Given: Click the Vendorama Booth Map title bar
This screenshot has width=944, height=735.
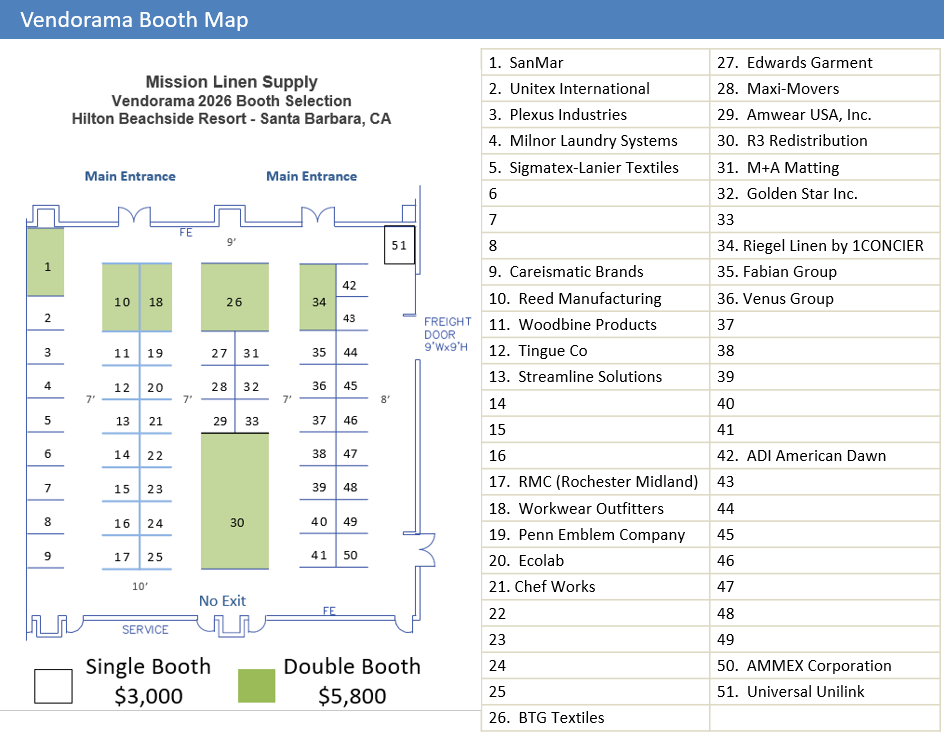Looking at the screenshot, I should [134, 19].
